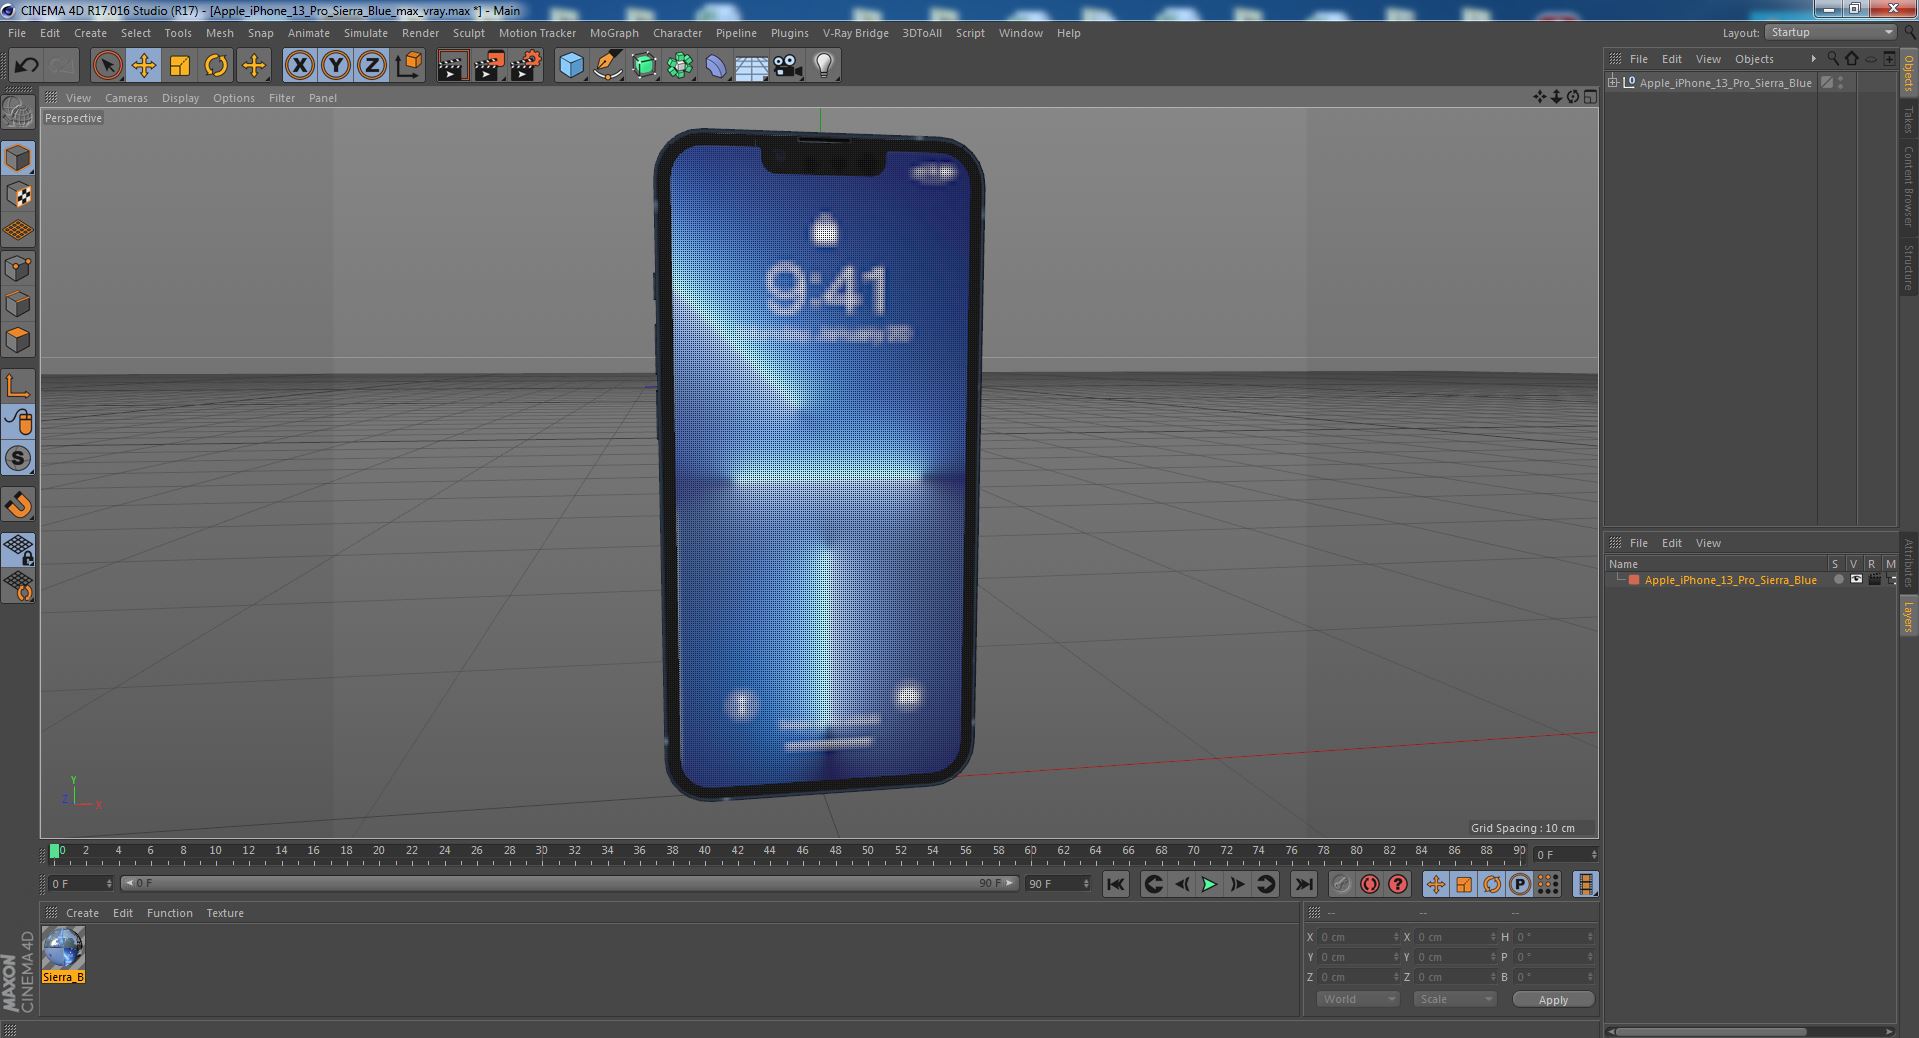Image resolution: width=1919 pixels, height=1038 pixels.
Task: Toggle X axis lock
Action: point(299,66)
